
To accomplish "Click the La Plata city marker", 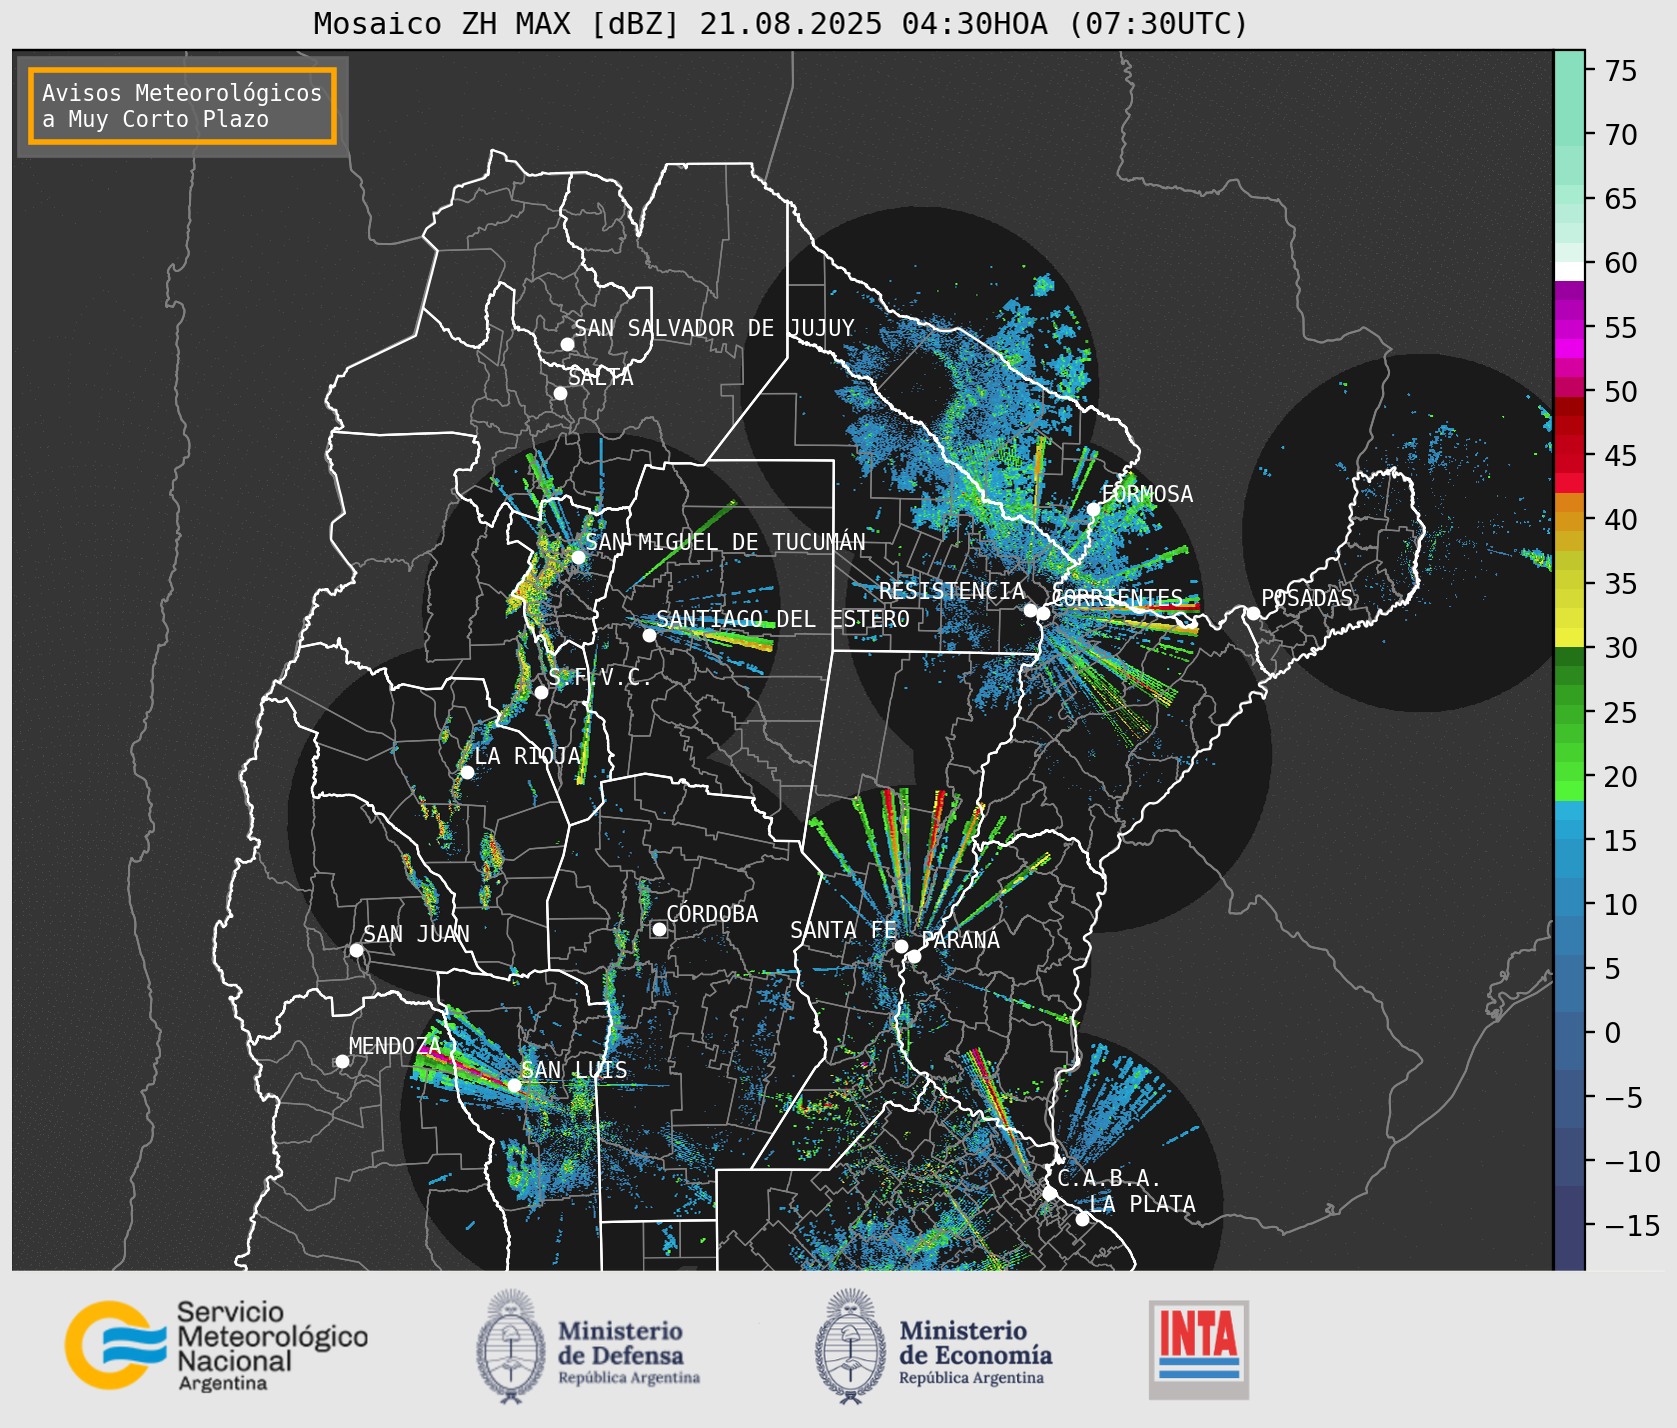I will [1082, 1218].
